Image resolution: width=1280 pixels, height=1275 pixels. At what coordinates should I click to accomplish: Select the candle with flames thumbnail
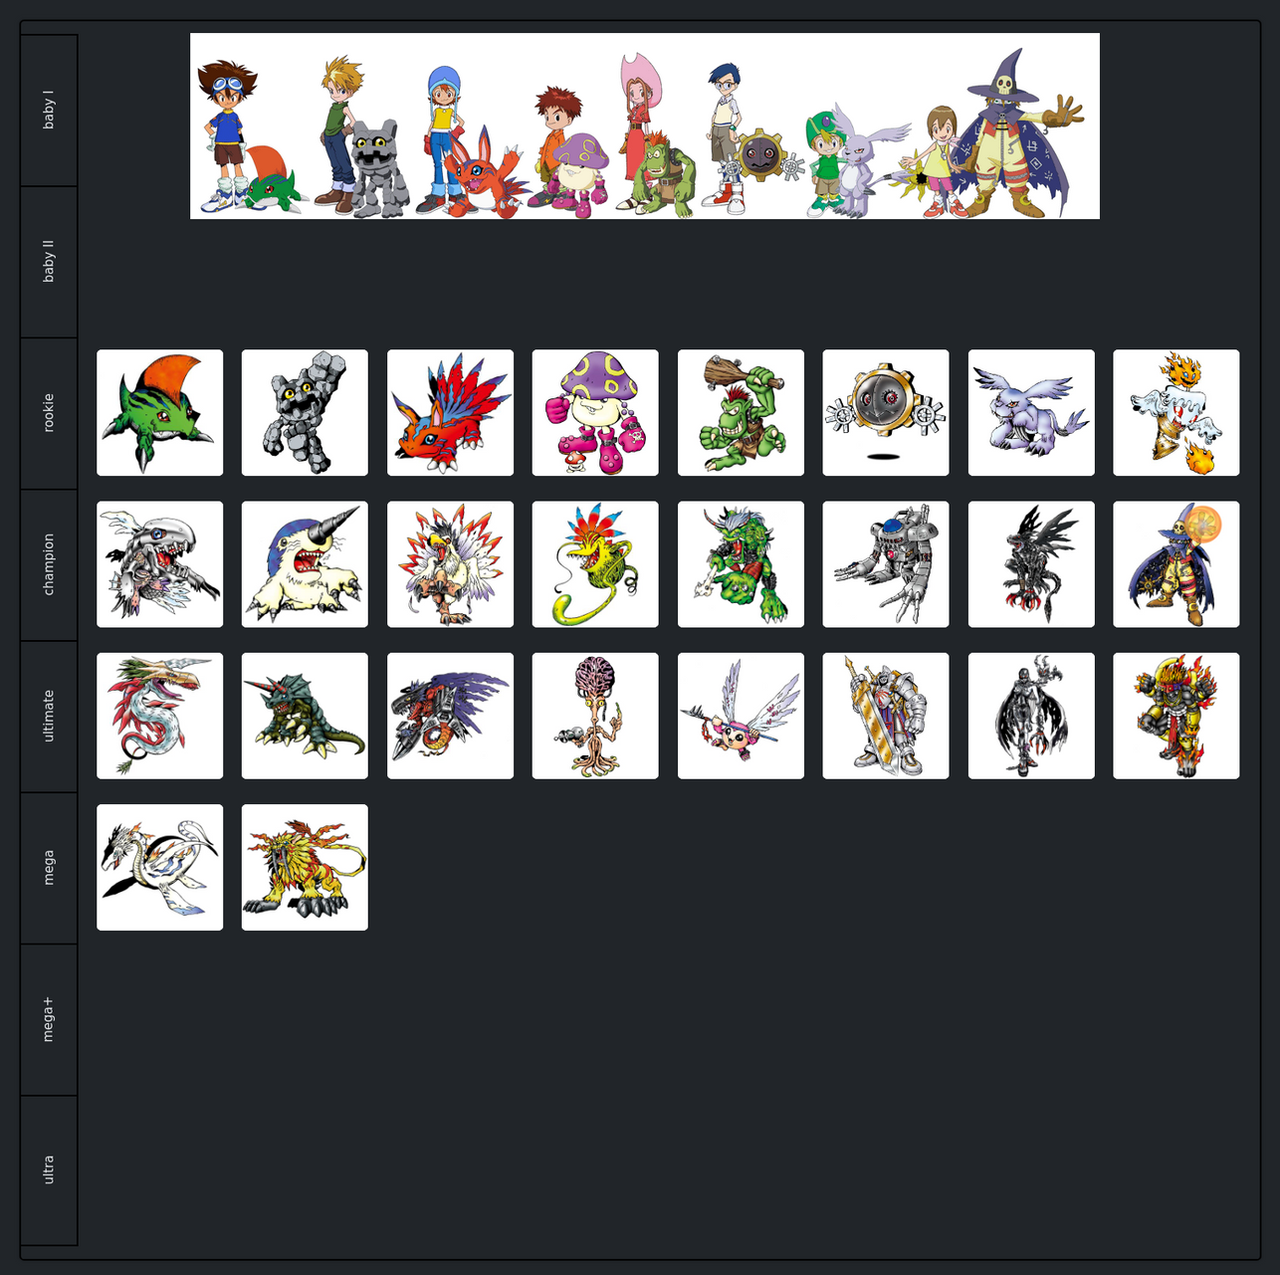point(1176,413)
